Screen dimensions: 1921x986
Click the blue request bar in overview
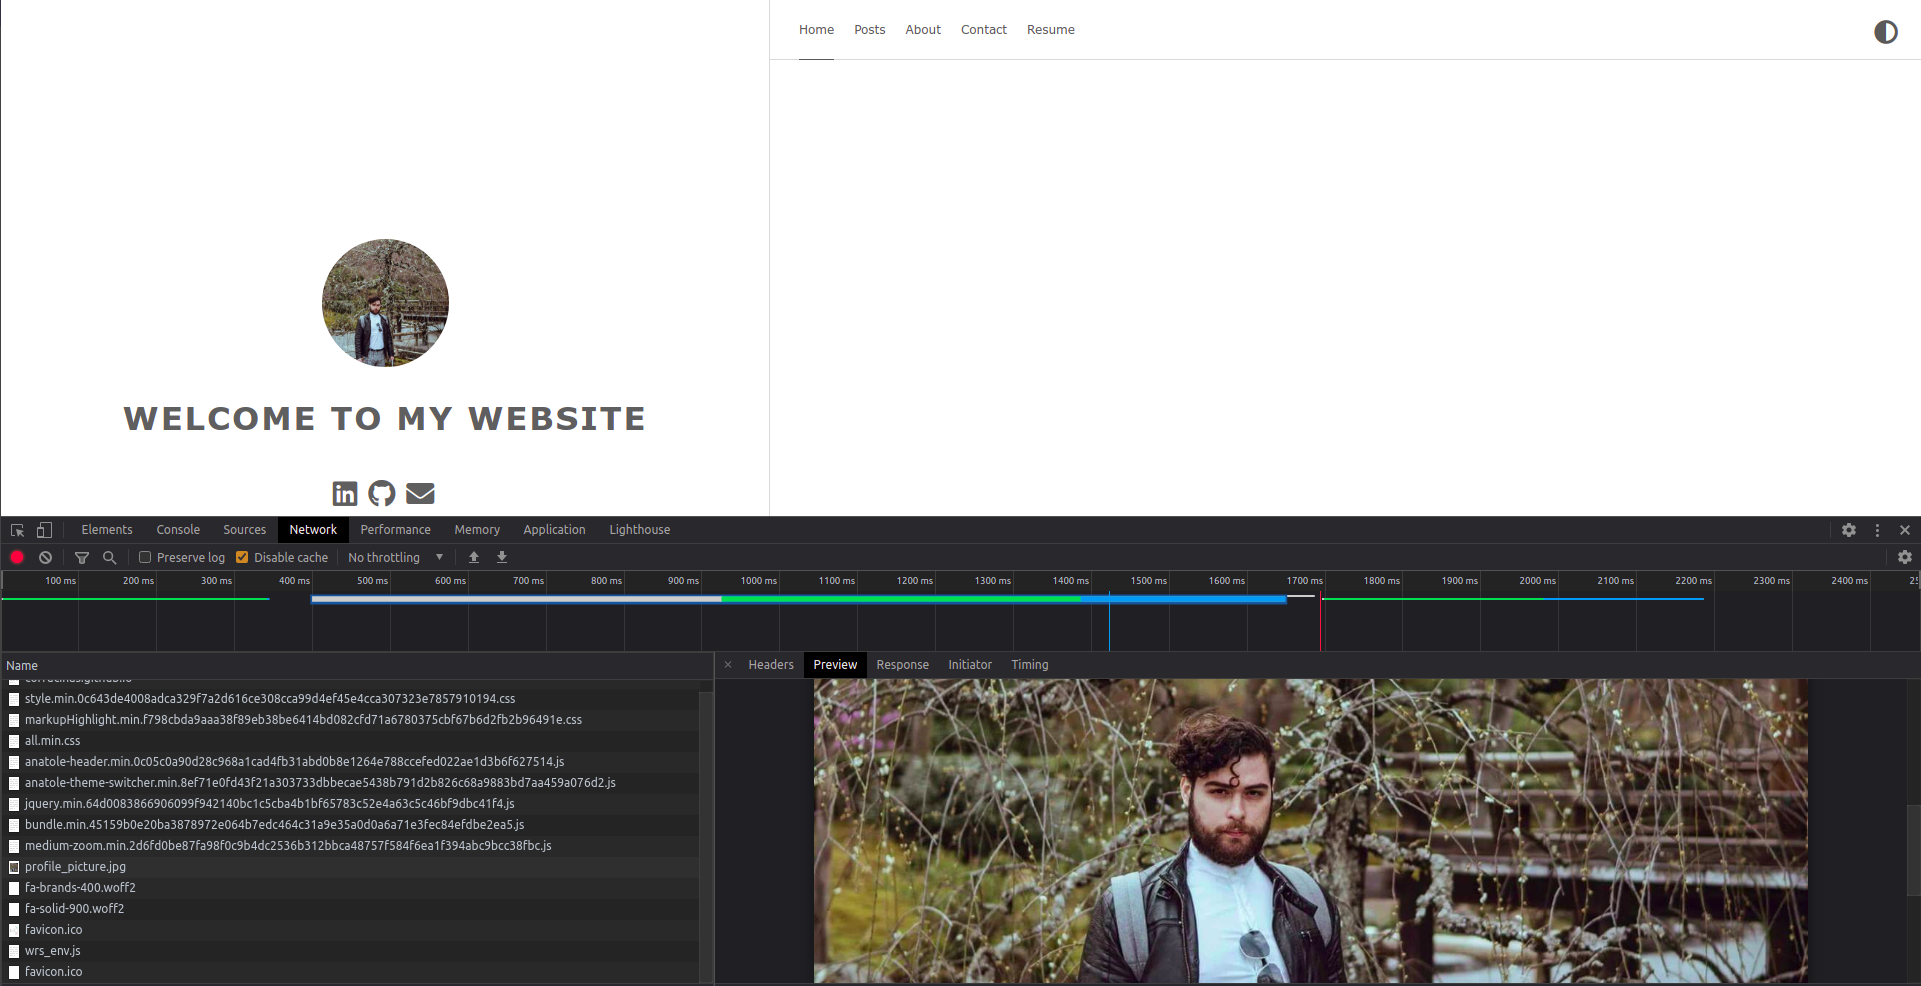[1183, 599]
